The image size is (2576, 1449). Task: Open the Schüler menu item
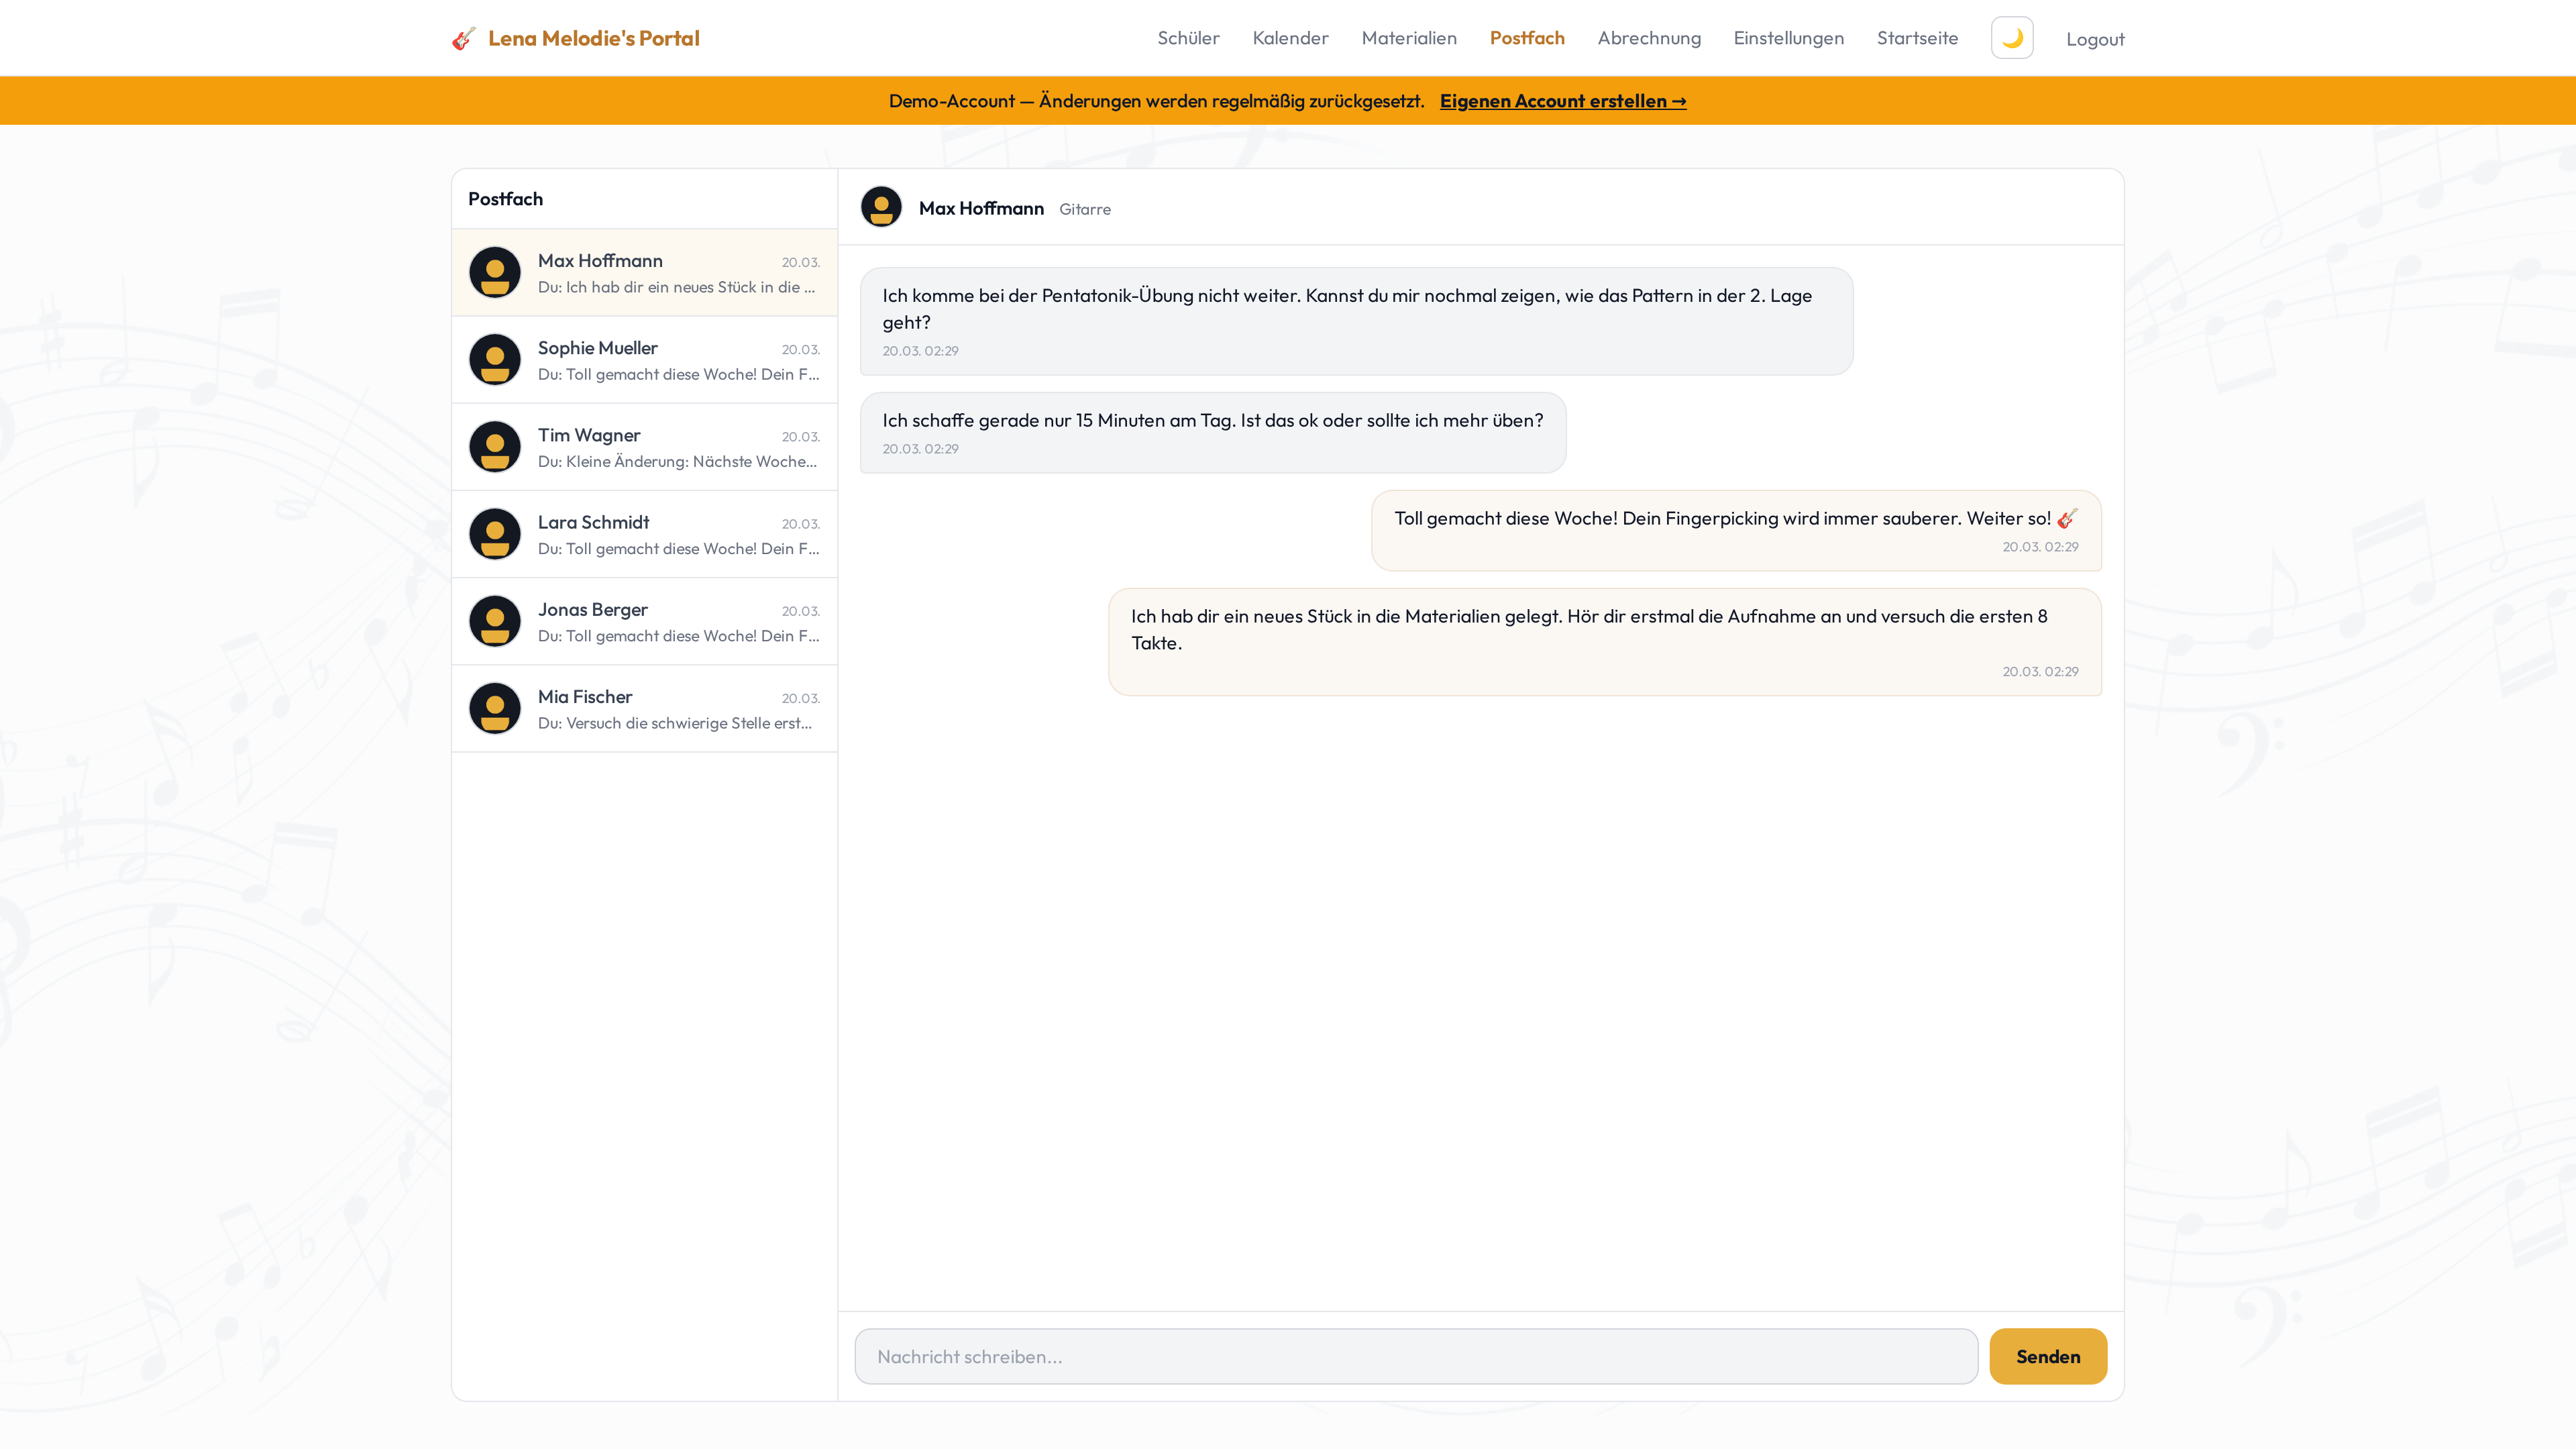pyautogui.click(x=1188, y=38)
